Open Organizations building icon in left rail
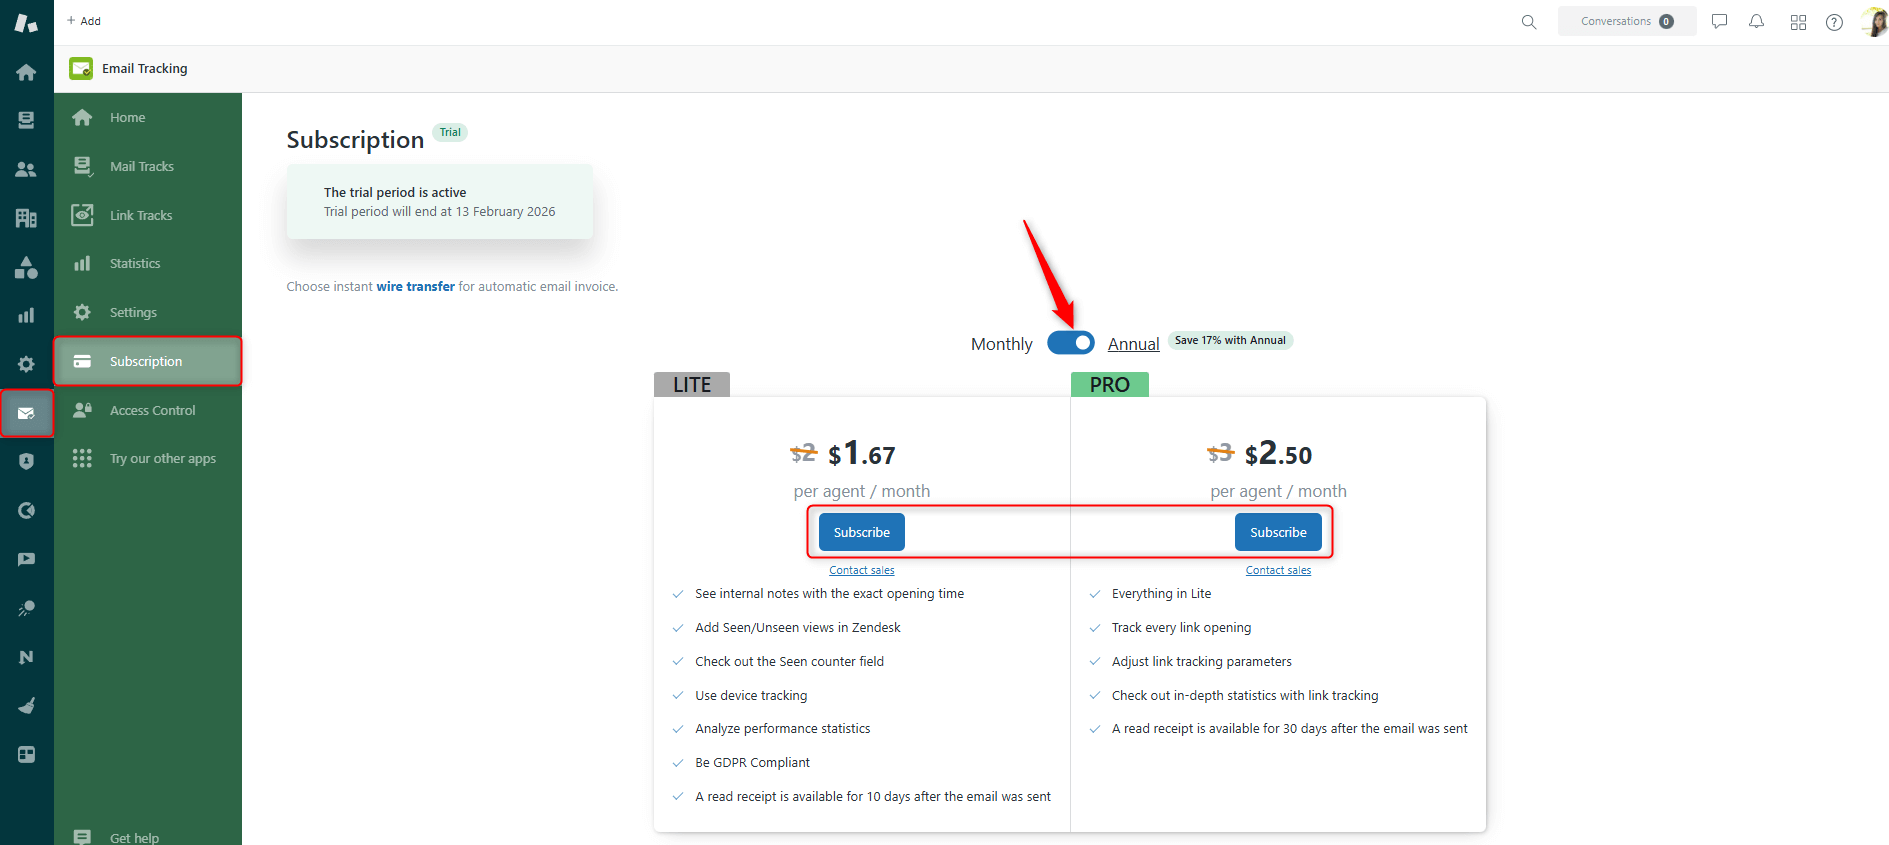The image size is (1889, 845). (26, 218)
